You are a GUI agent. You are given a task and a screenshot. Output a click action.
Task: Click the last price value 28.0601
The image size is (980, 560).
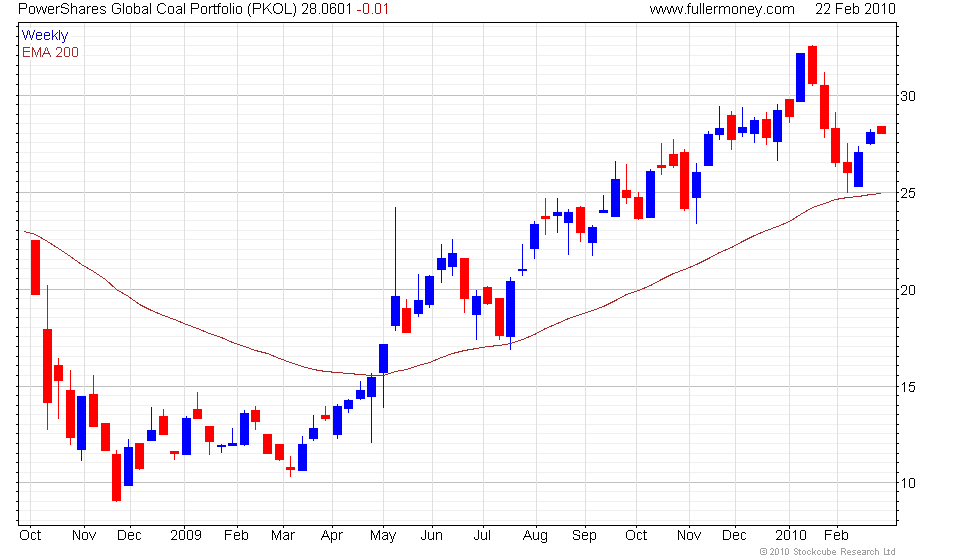(x=327, y=9)
